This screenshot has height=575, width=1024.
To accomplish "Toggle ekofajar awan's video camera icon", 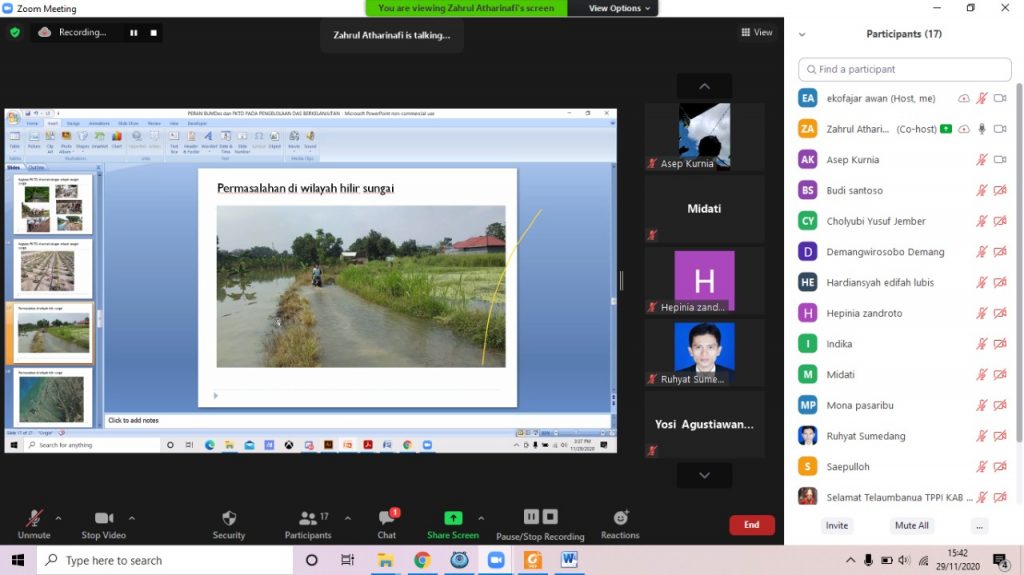I will tap(1000, 98).
